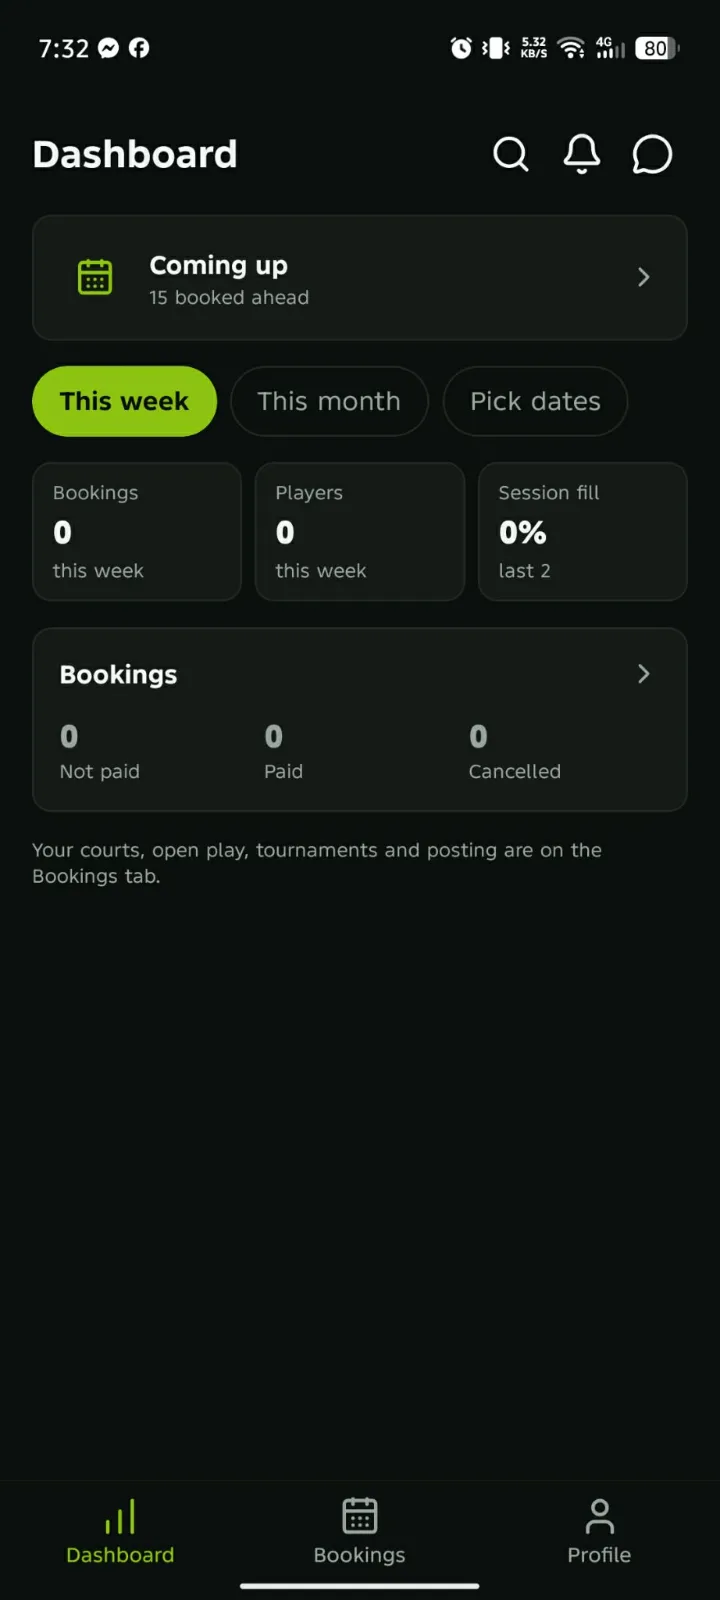The image size is (720, 1600).
Task: Expand Coming up with its chevron arrow
Action: point(644,277)
